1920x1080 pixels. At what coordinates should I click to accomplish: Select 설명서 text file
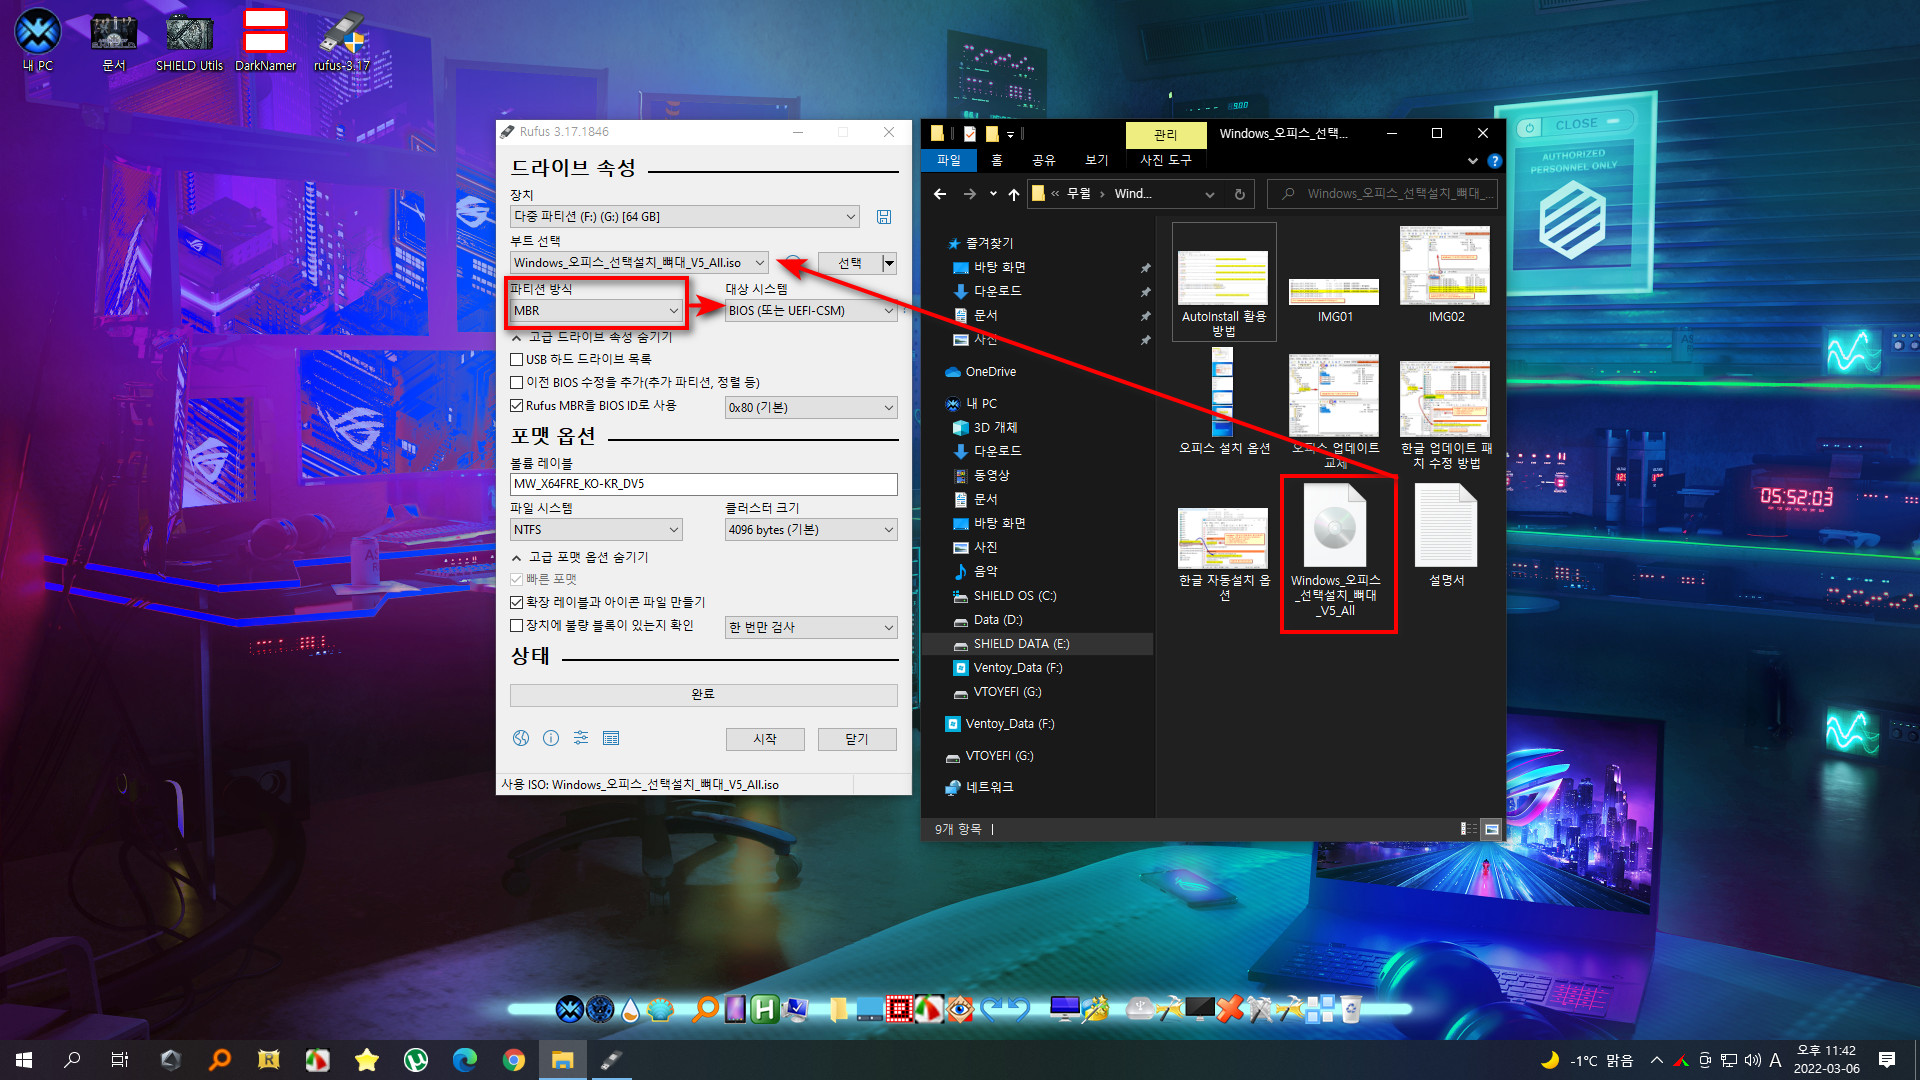tap(1446, 535)
